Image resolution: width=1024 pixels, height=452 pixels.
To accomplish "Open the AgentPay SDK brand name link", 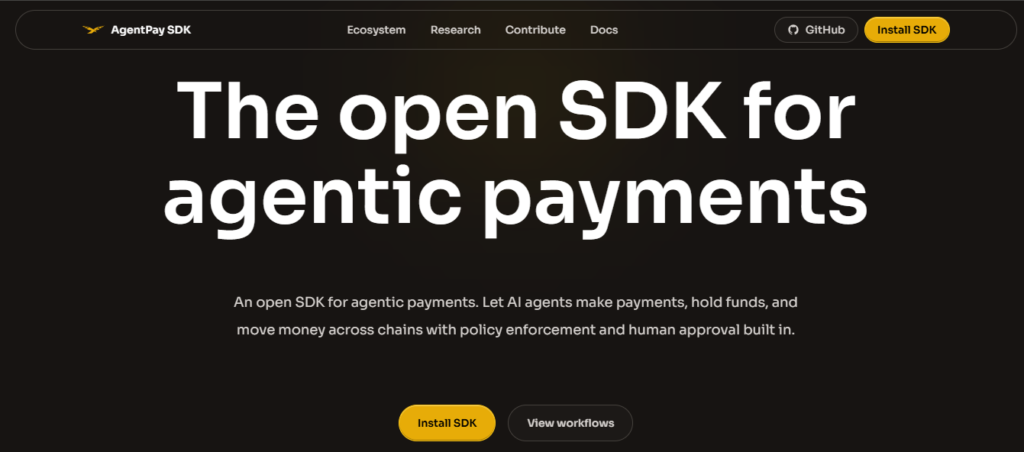I will 151,30.
